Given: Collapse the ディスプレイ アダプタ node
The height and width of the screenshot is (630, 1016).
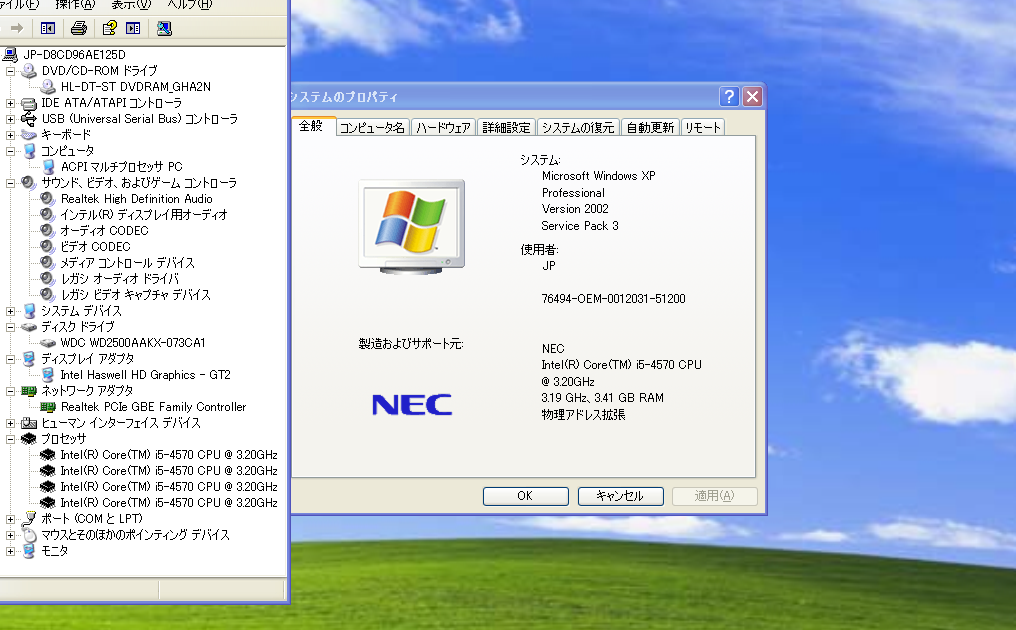Looking at the screenshot, I should [10, 359].
